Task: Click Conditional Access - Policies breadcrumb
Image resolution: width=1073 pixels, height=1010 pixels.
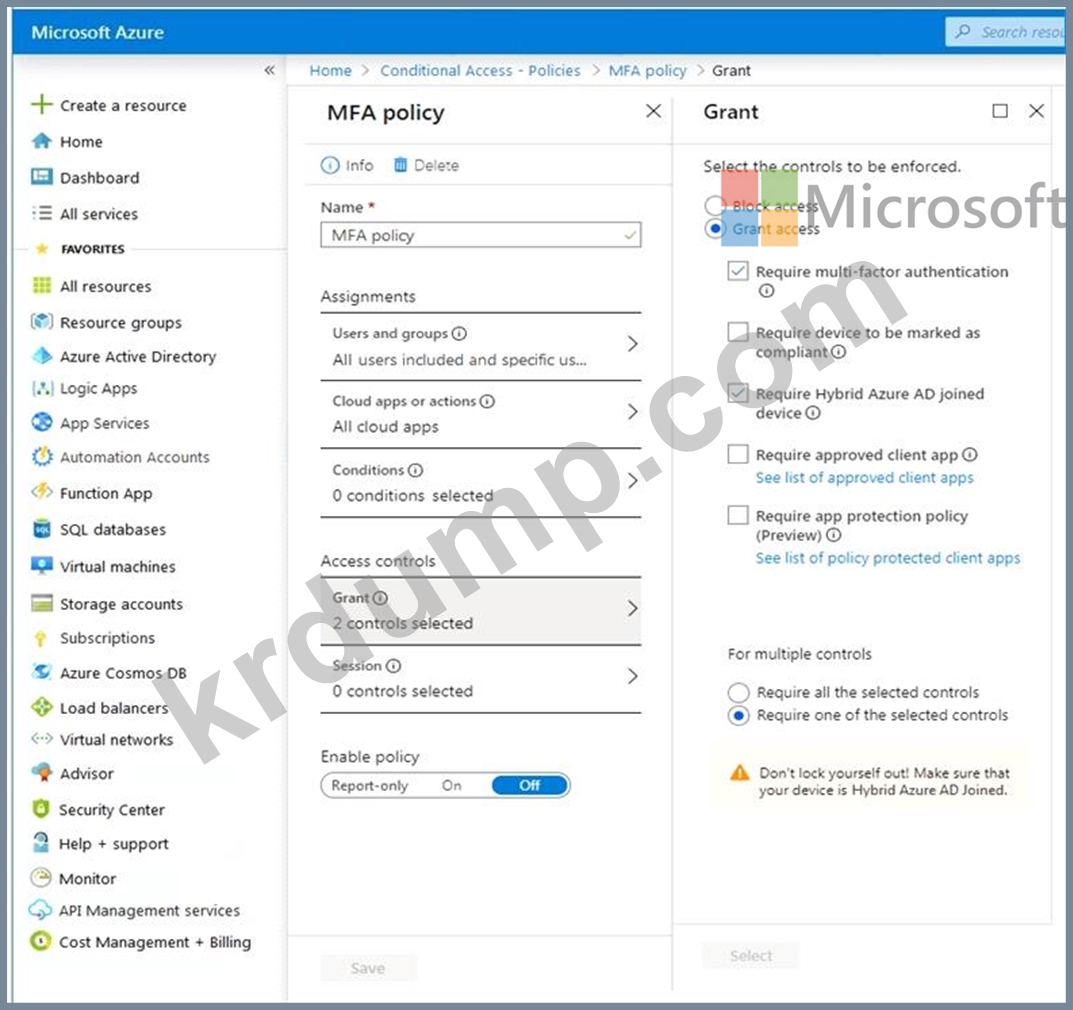Action: (x=480, y=70)
